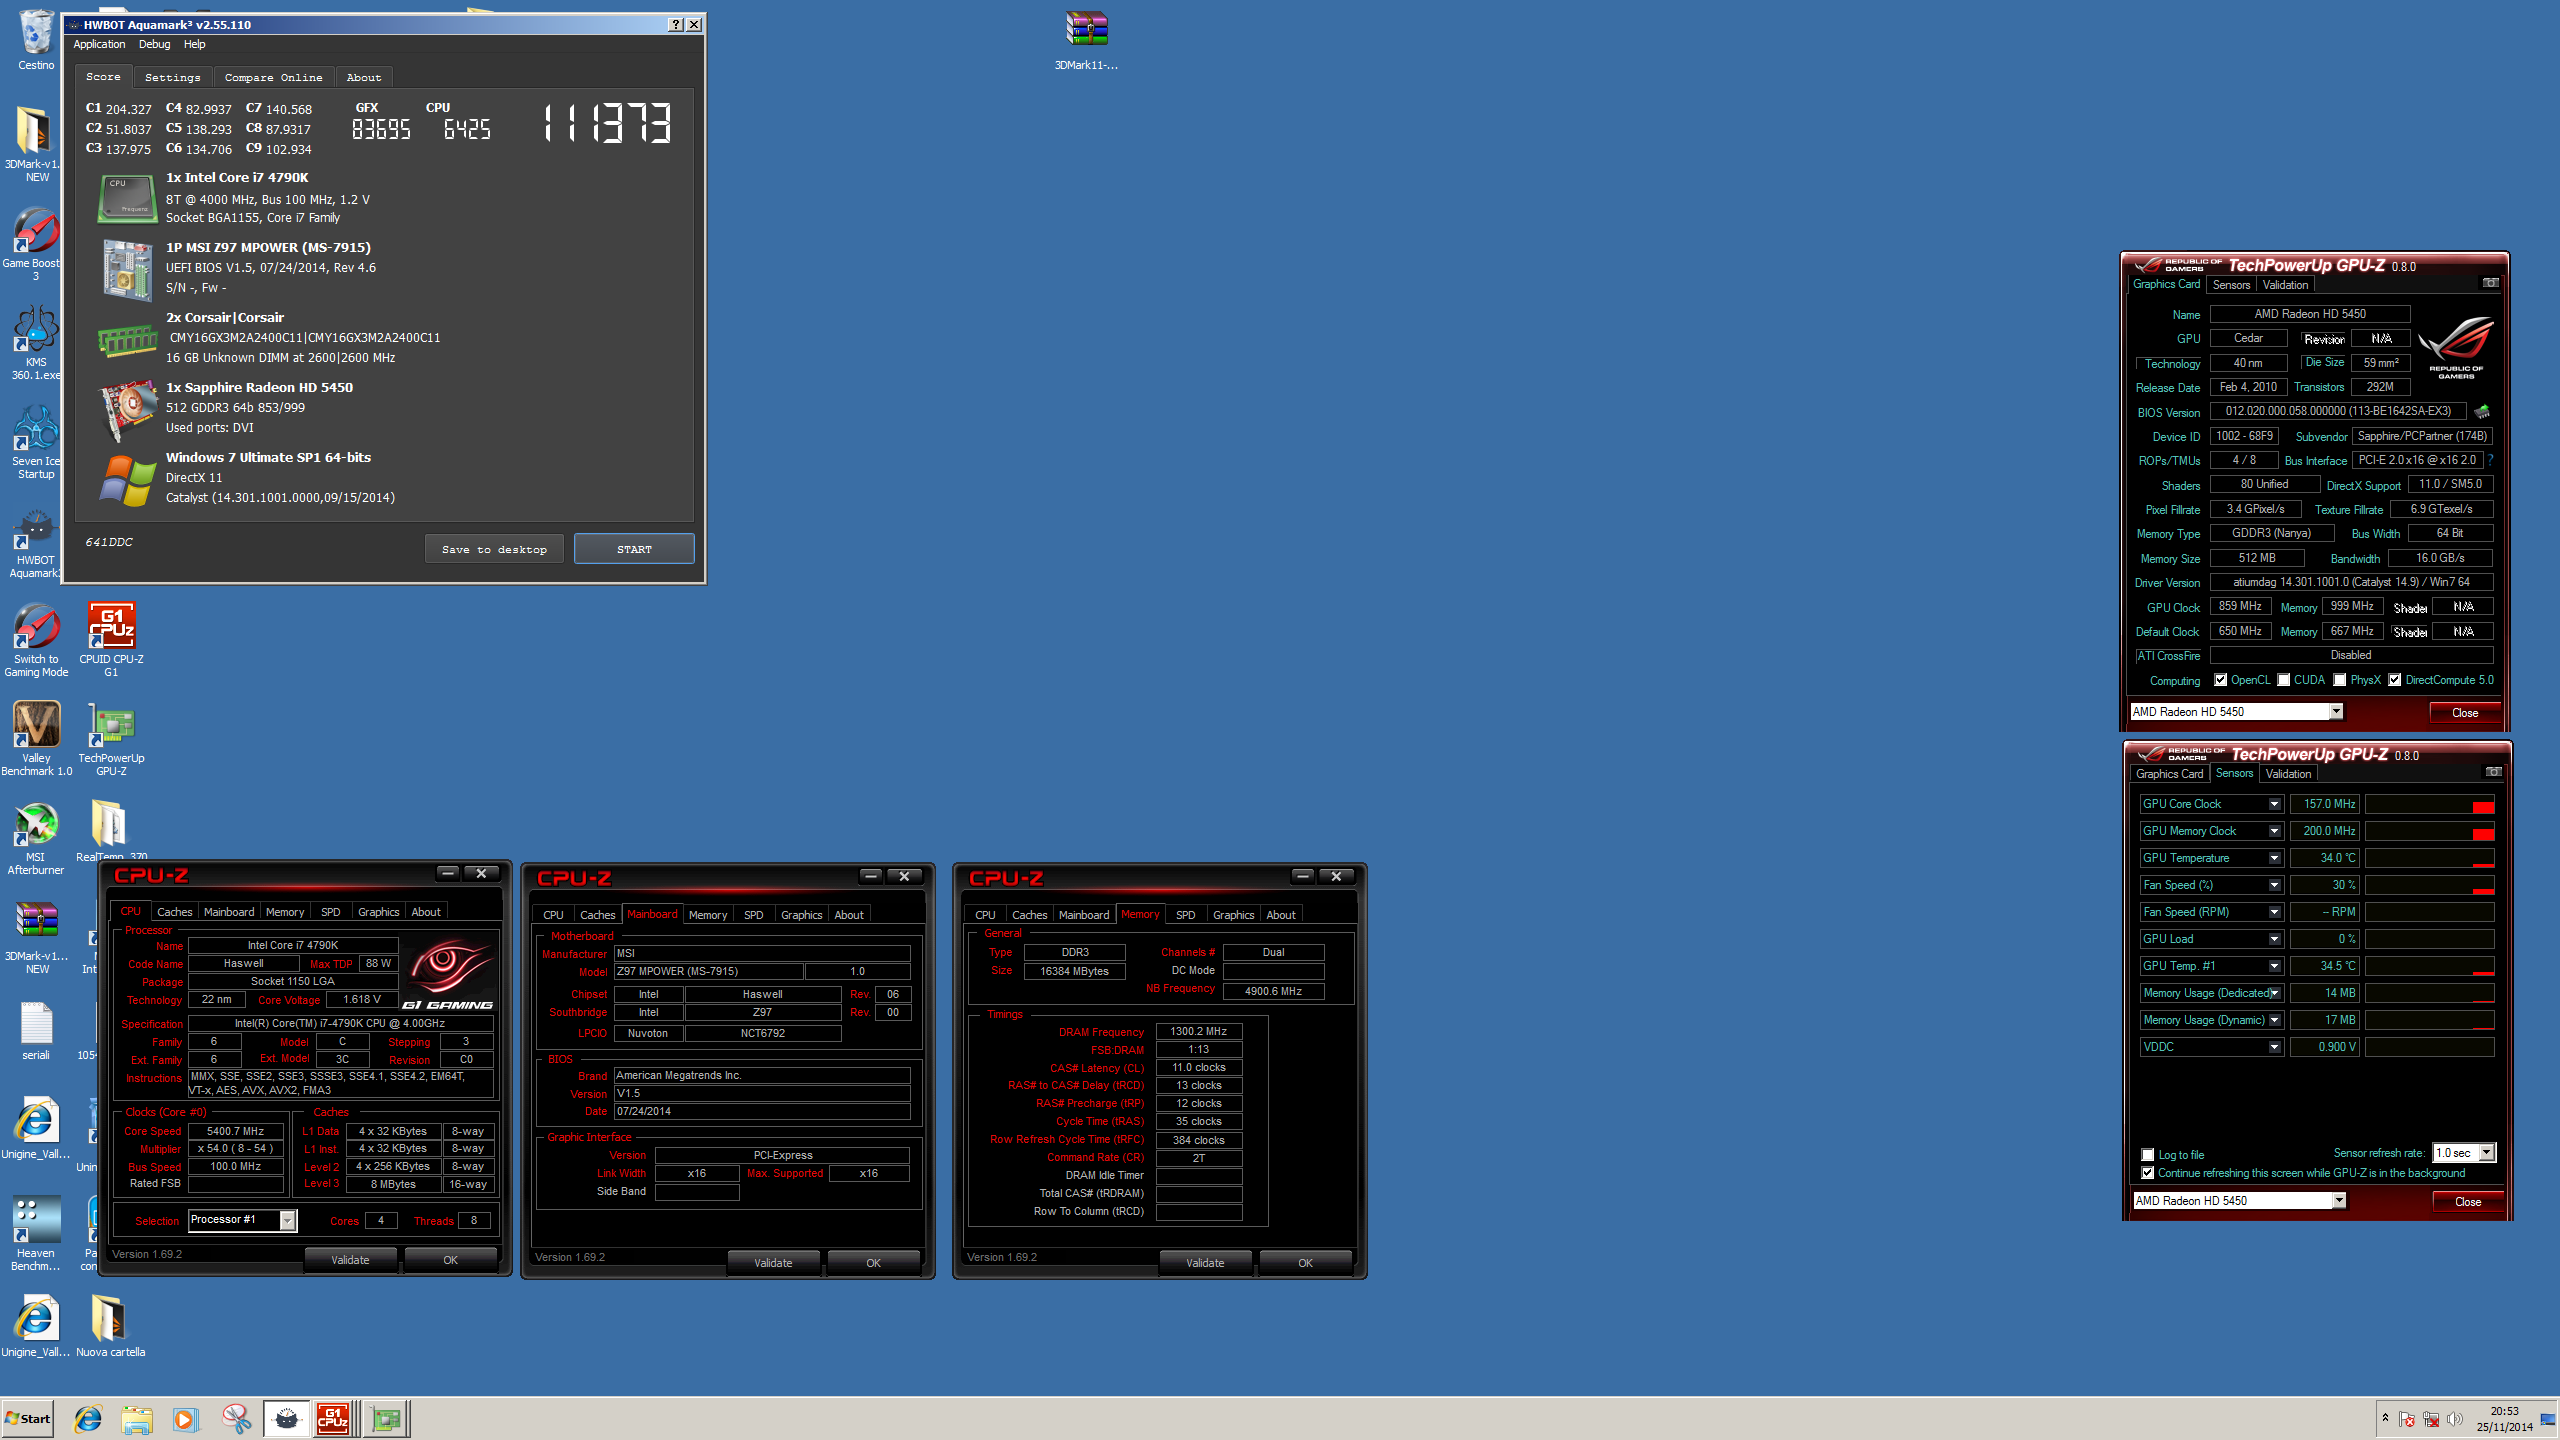Click GPU Core Clock sensor graph bar

pyautogui.click(x=2429, y=804)
